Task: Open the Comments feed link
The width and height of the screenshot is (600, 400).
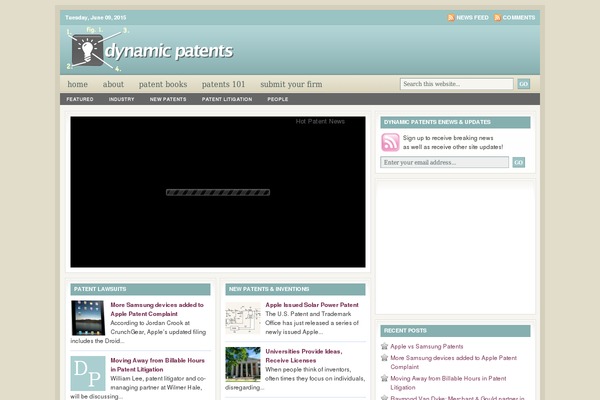Action: point(518,18)
